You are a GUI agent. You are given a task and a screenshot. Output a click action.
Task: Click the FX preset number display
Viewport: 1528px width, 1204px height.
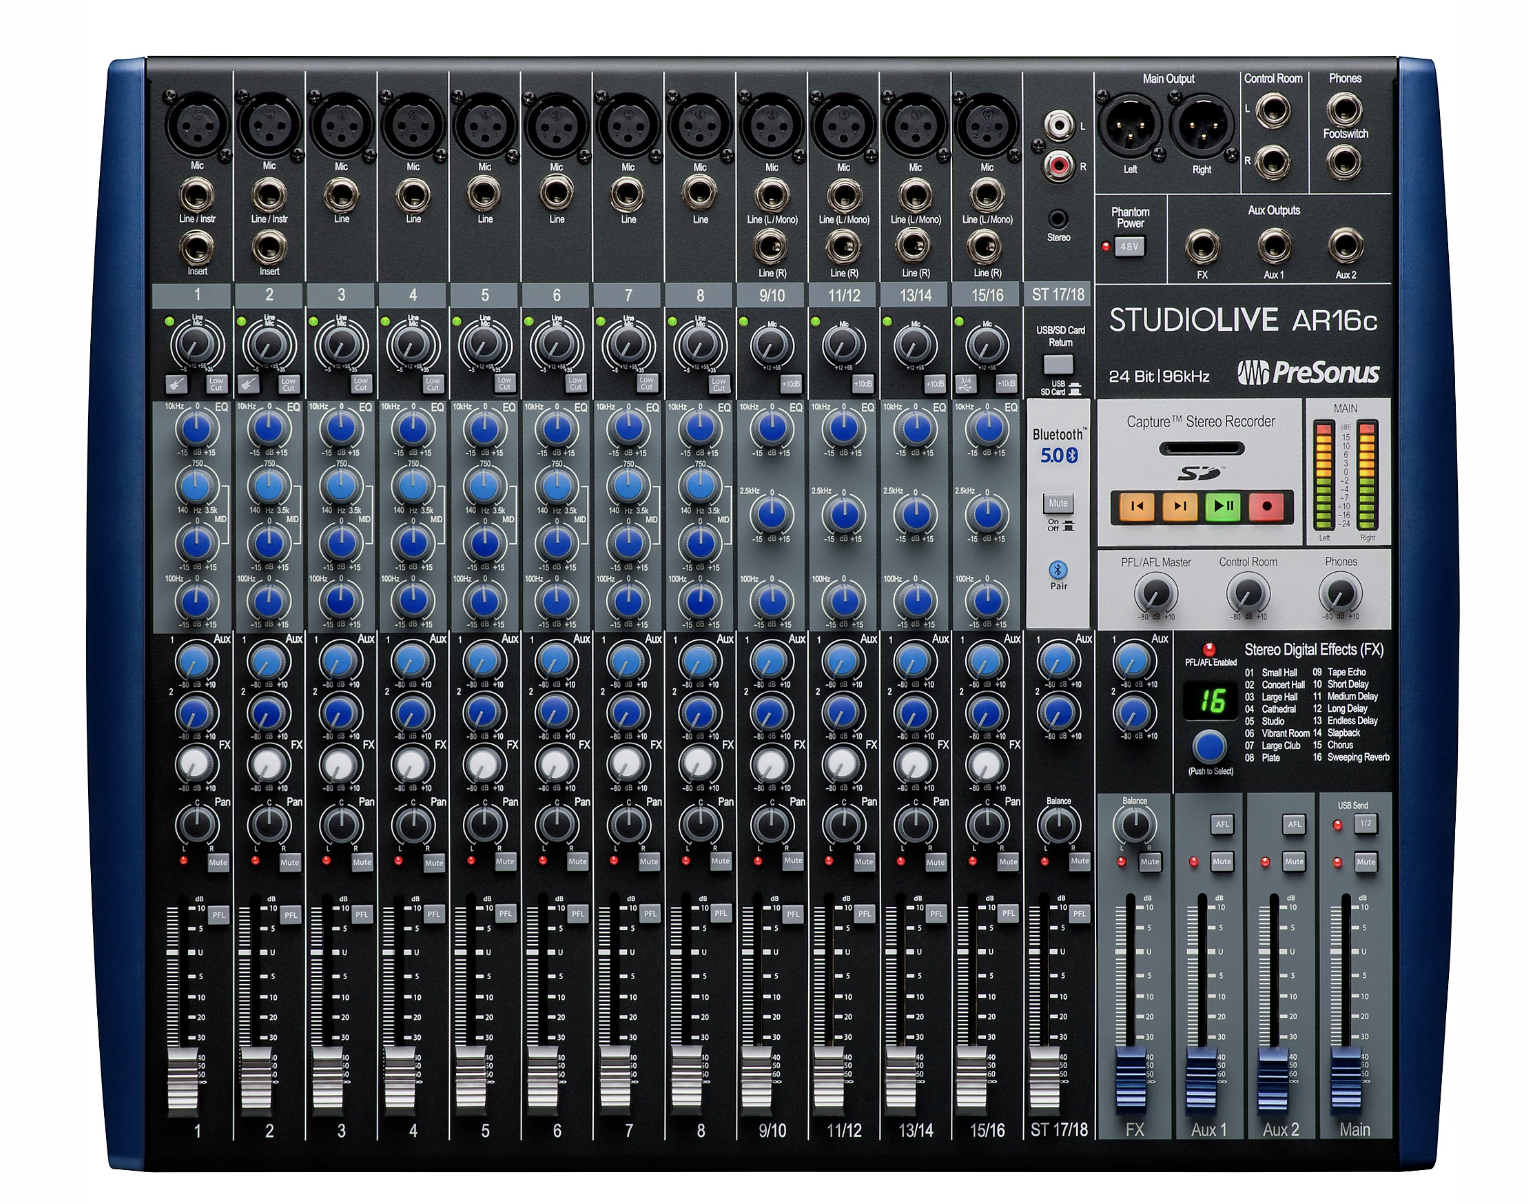click(x=1210, y=701)
